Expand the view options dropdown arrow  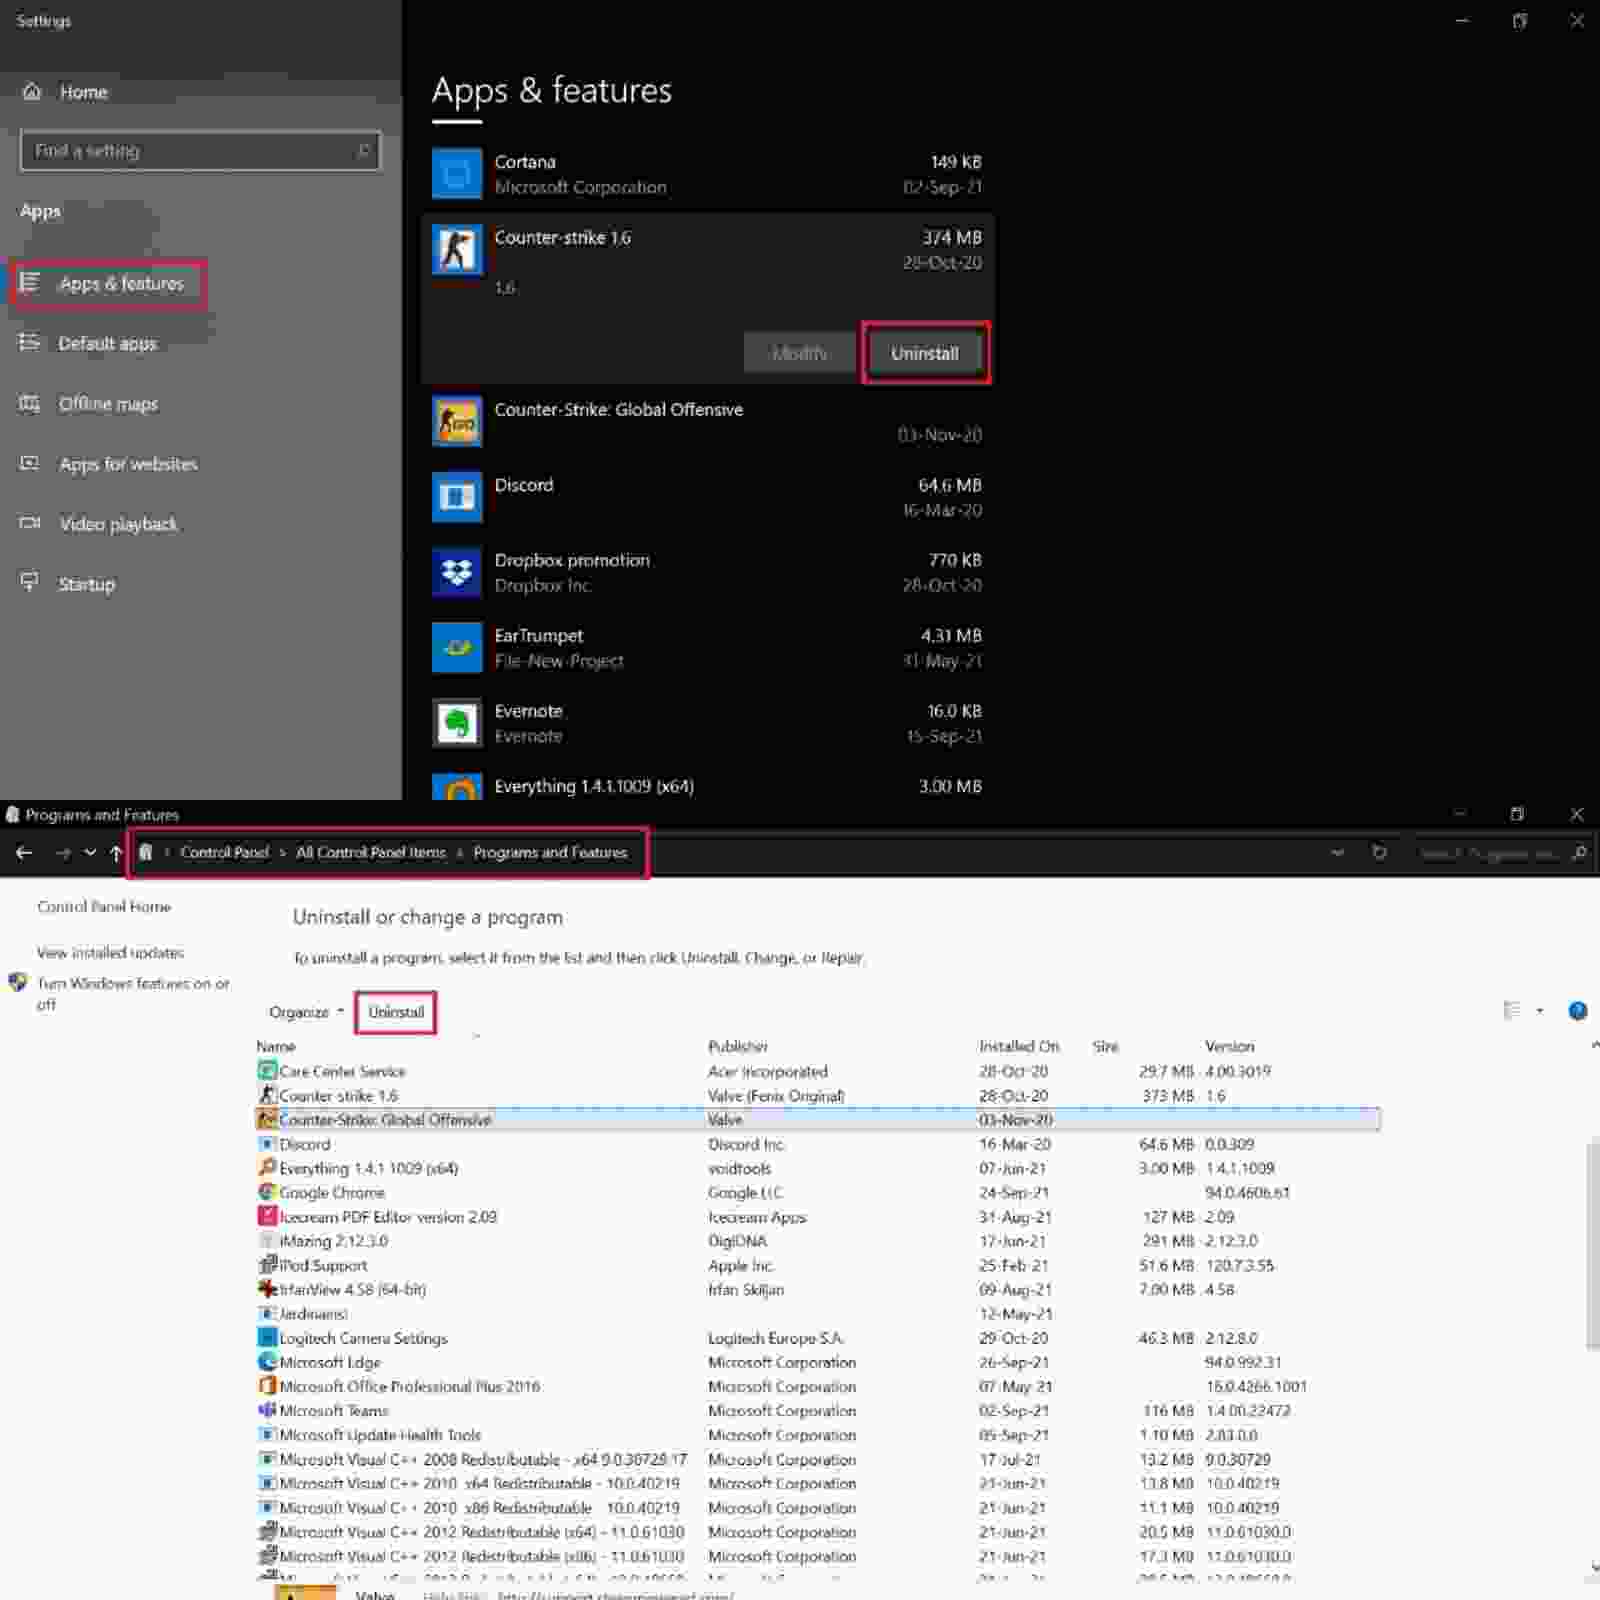(x=1540, y=1011)
